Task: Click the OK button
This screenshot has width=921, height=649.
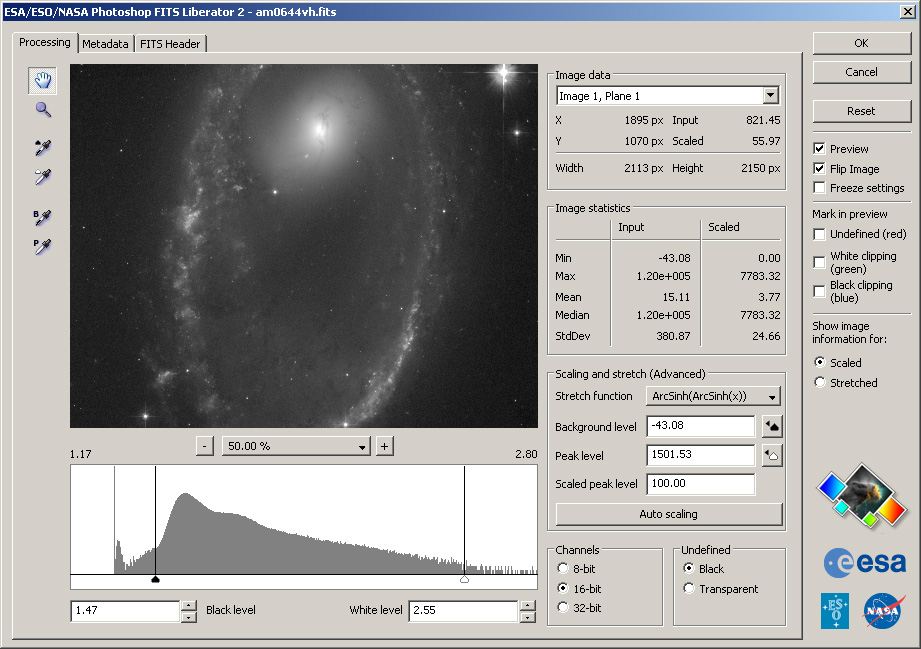Action: pyautogui.click(x=862, y=43)
